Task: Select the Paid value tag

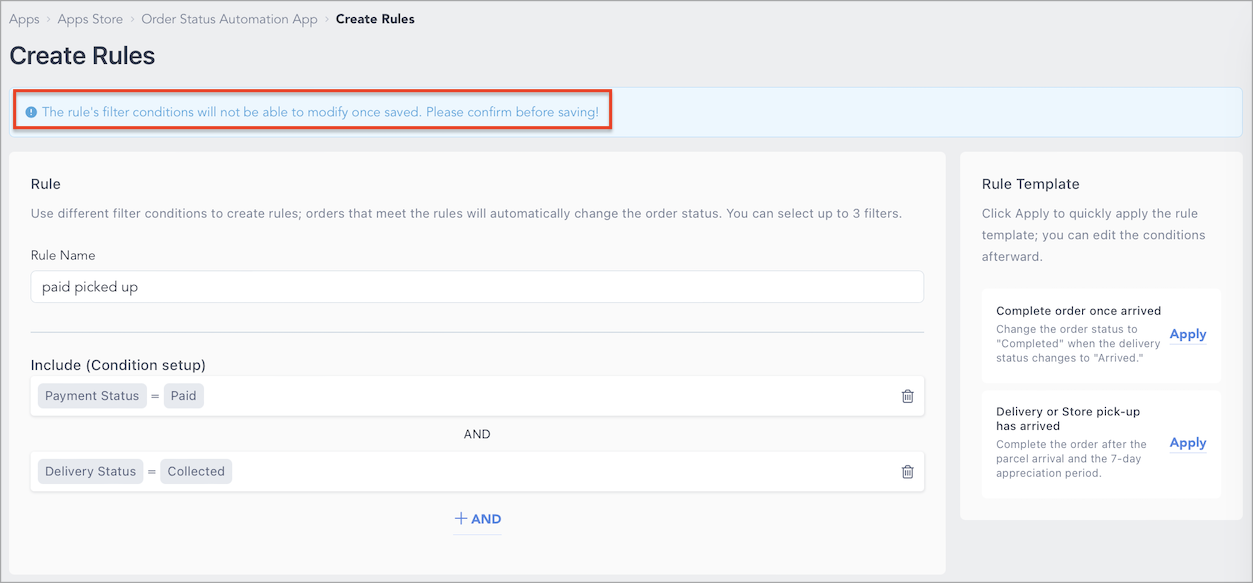Action: click(x=183, y=396)
